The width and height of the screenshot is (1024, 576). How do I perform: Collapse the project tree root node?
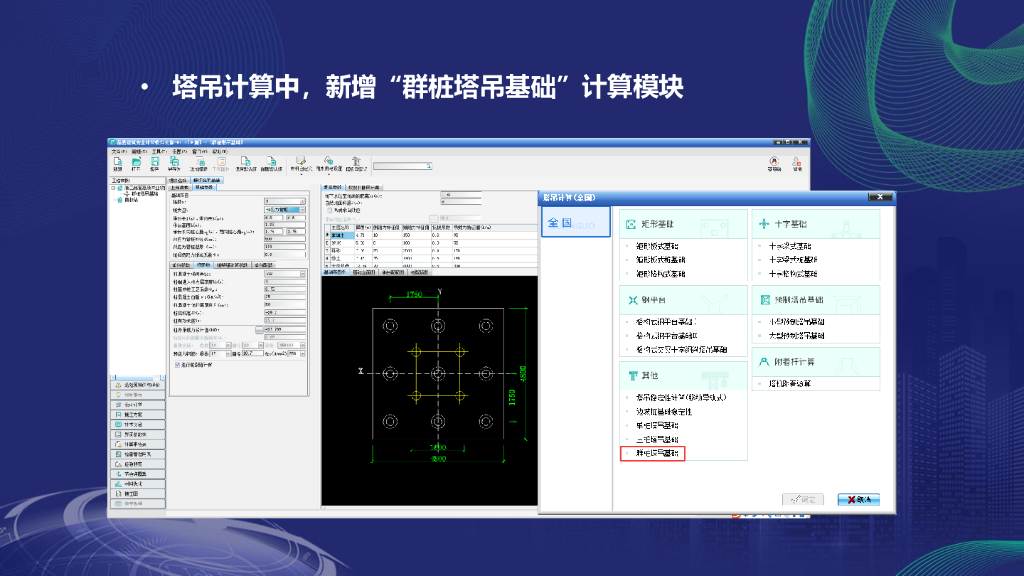tap(114, 188)
